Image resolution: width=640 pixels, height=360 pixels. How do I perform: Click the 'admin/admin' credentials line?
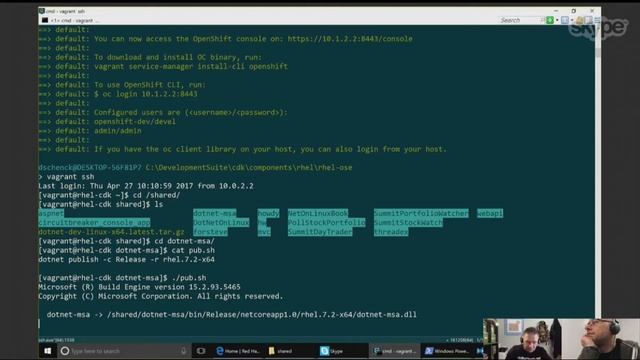118,131
